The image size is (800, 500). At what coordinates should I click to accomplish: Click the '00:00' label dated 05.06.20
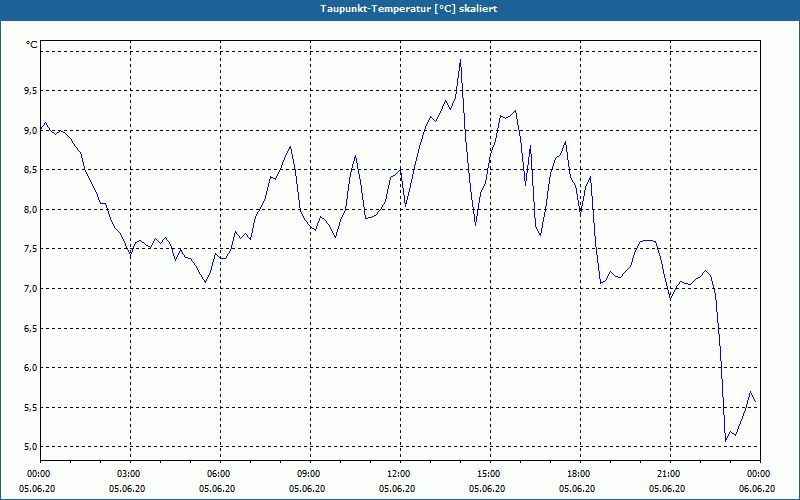pos(37,474)
